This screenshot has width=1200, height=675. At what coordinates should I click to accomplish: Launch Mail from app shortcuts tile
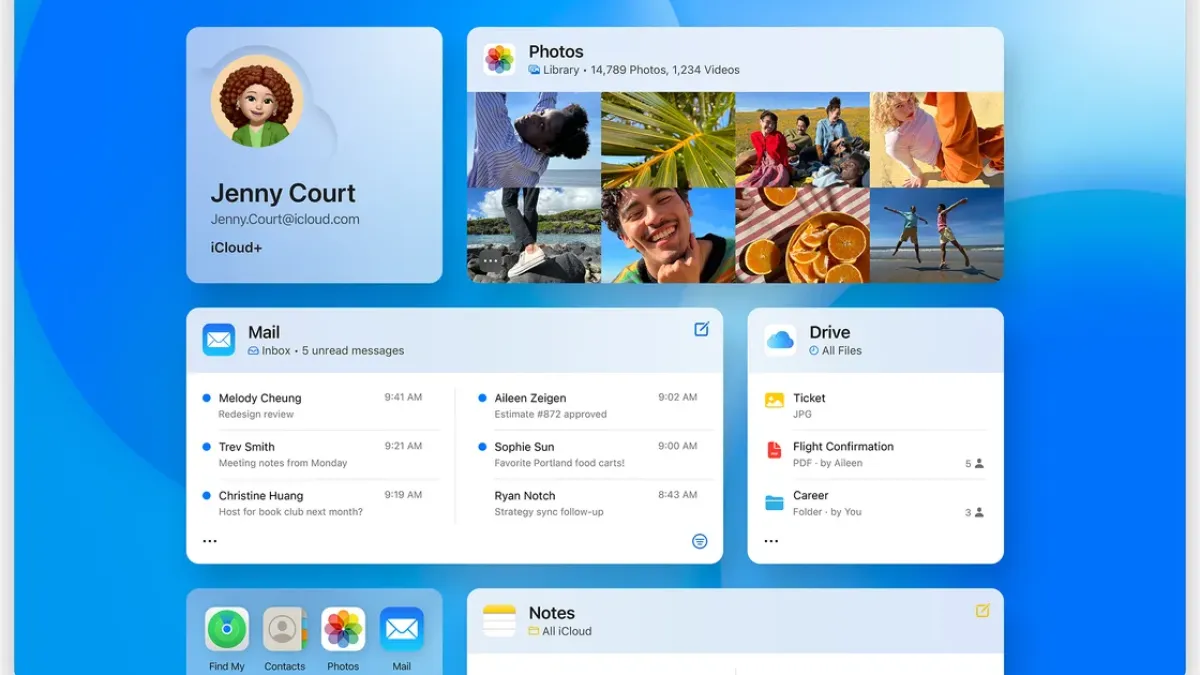(x=401, y=629)
